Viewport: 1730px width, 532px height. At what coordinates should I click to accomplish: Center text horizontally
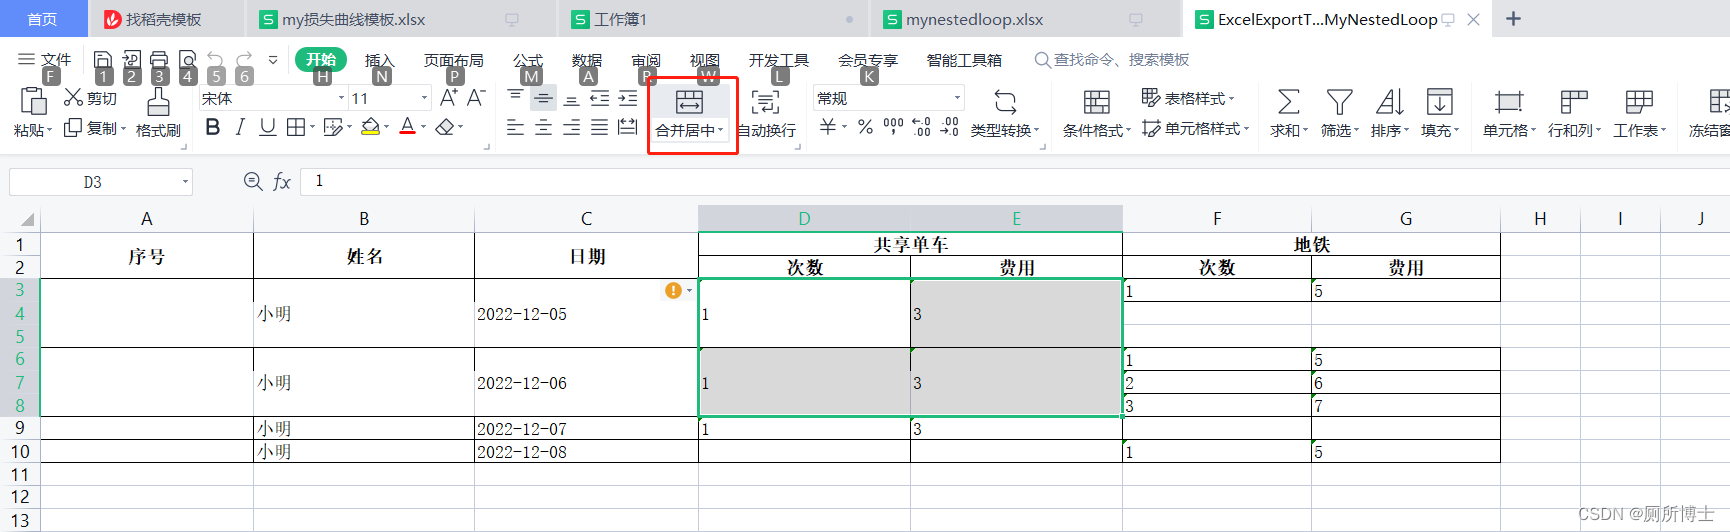click(x=543, y=127)
